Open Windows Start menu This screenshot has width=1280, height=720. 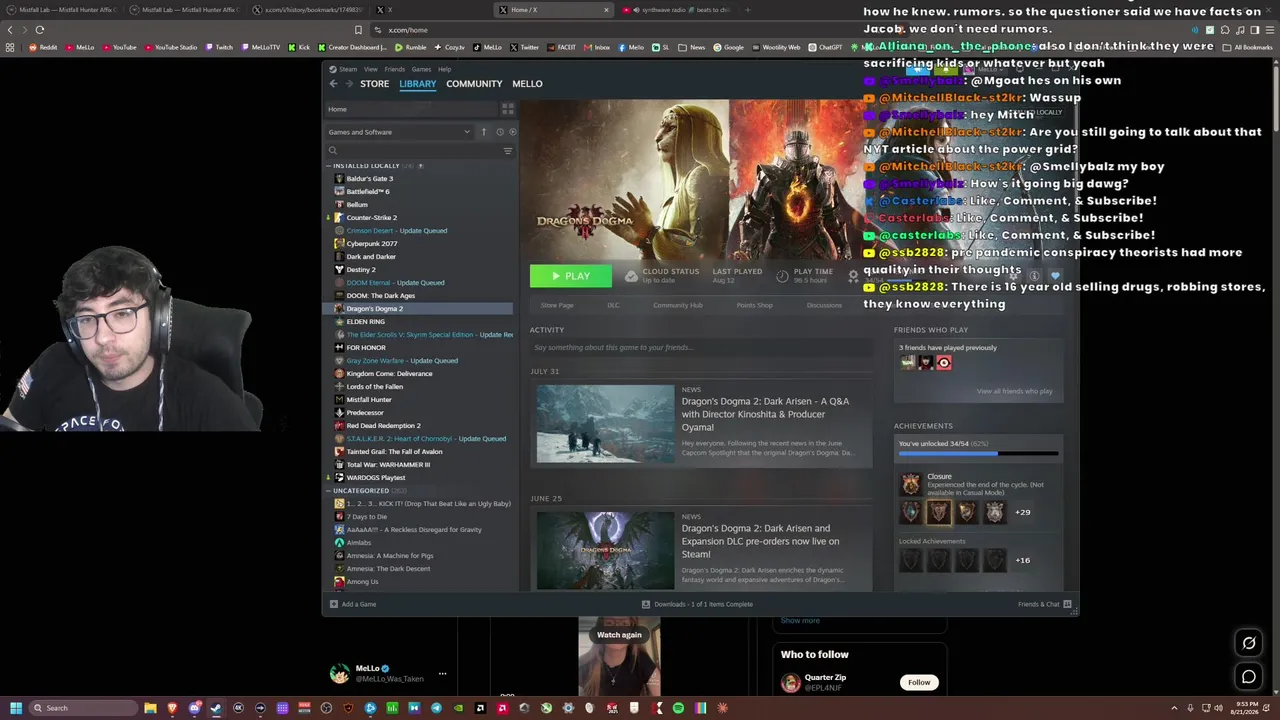(x=16, y=708)
